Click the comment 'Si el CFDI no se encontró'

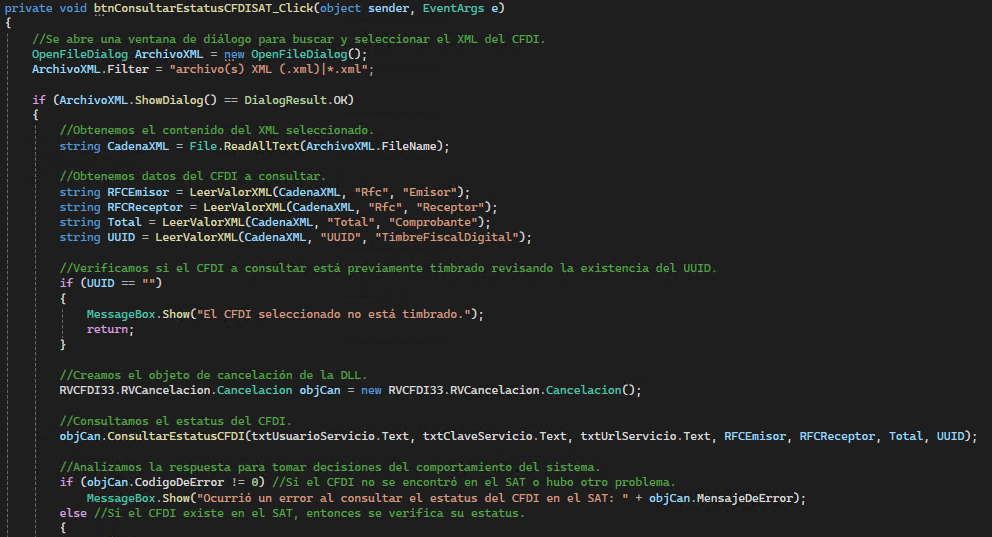click(474, 483)
